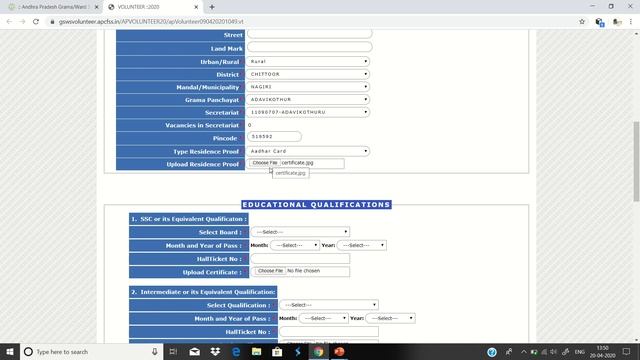This screenshot has width=640, height=360.
Task: Open Intermediate Select Qualification dropdown
Action: 329,305
